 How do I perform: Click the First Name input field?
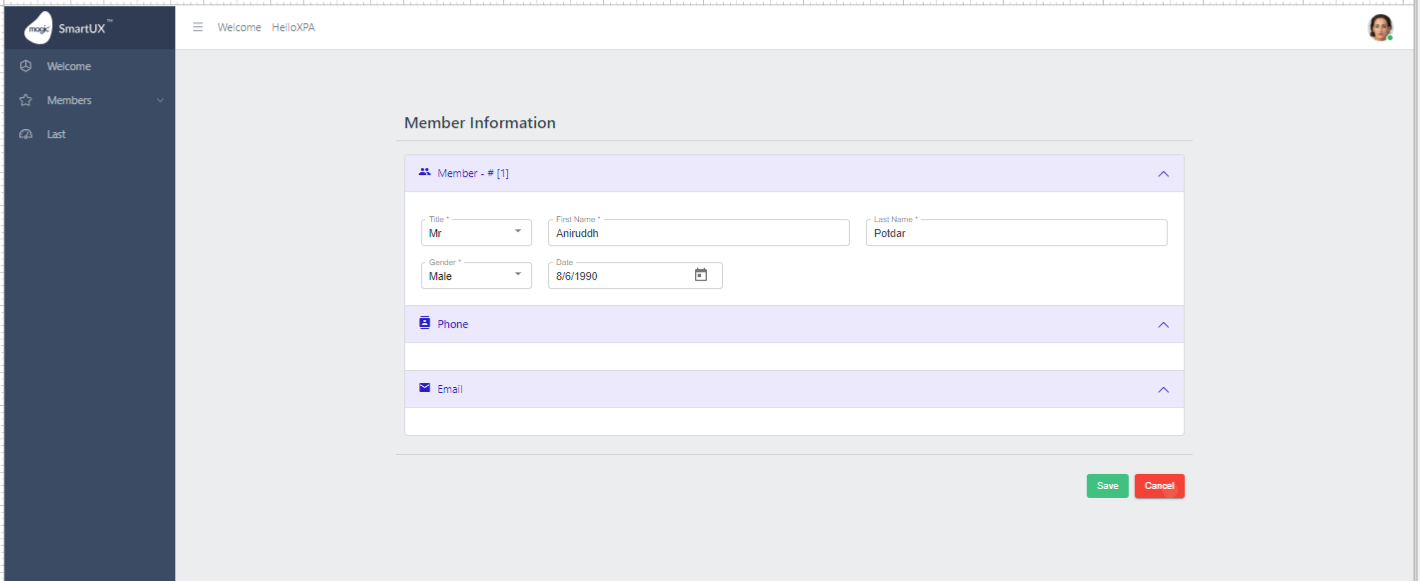click(x=698, y=233)
